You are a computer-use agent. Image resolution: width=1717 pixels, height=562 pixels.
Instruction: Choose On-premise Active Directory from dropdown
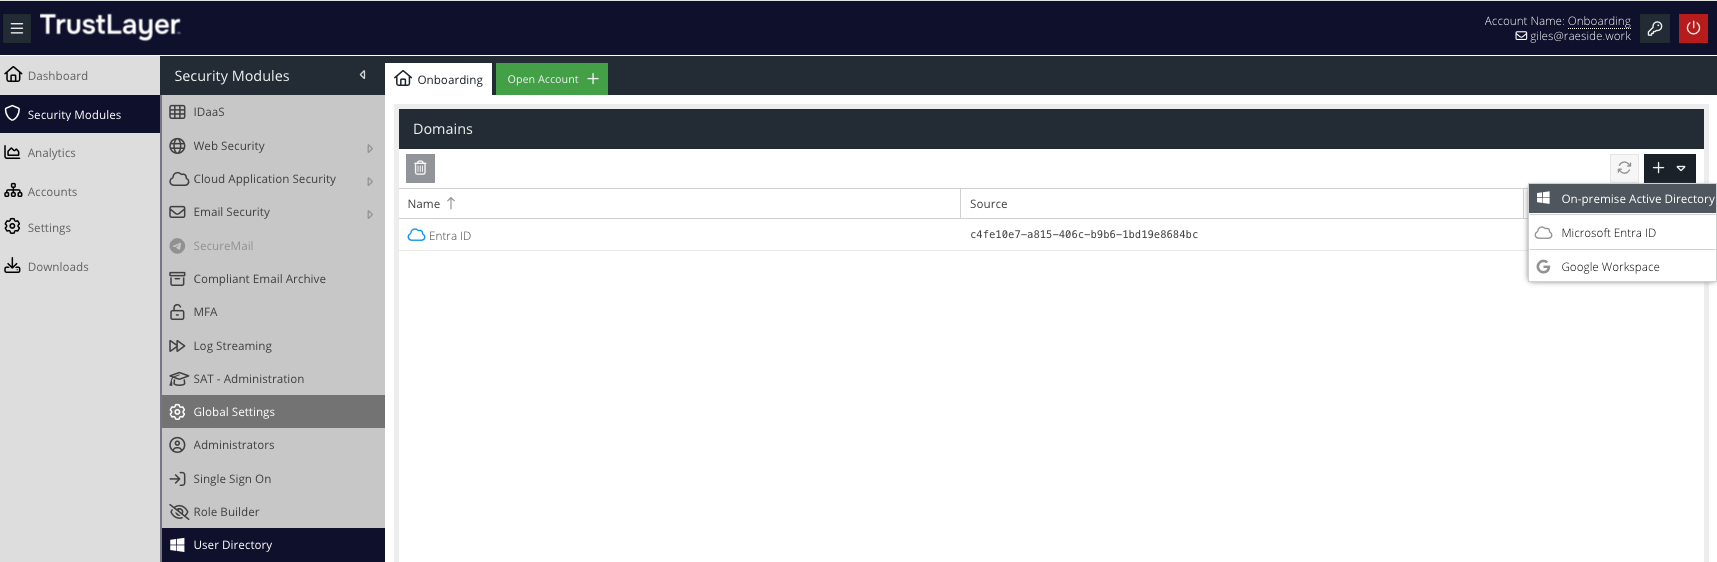(1622, 199)
